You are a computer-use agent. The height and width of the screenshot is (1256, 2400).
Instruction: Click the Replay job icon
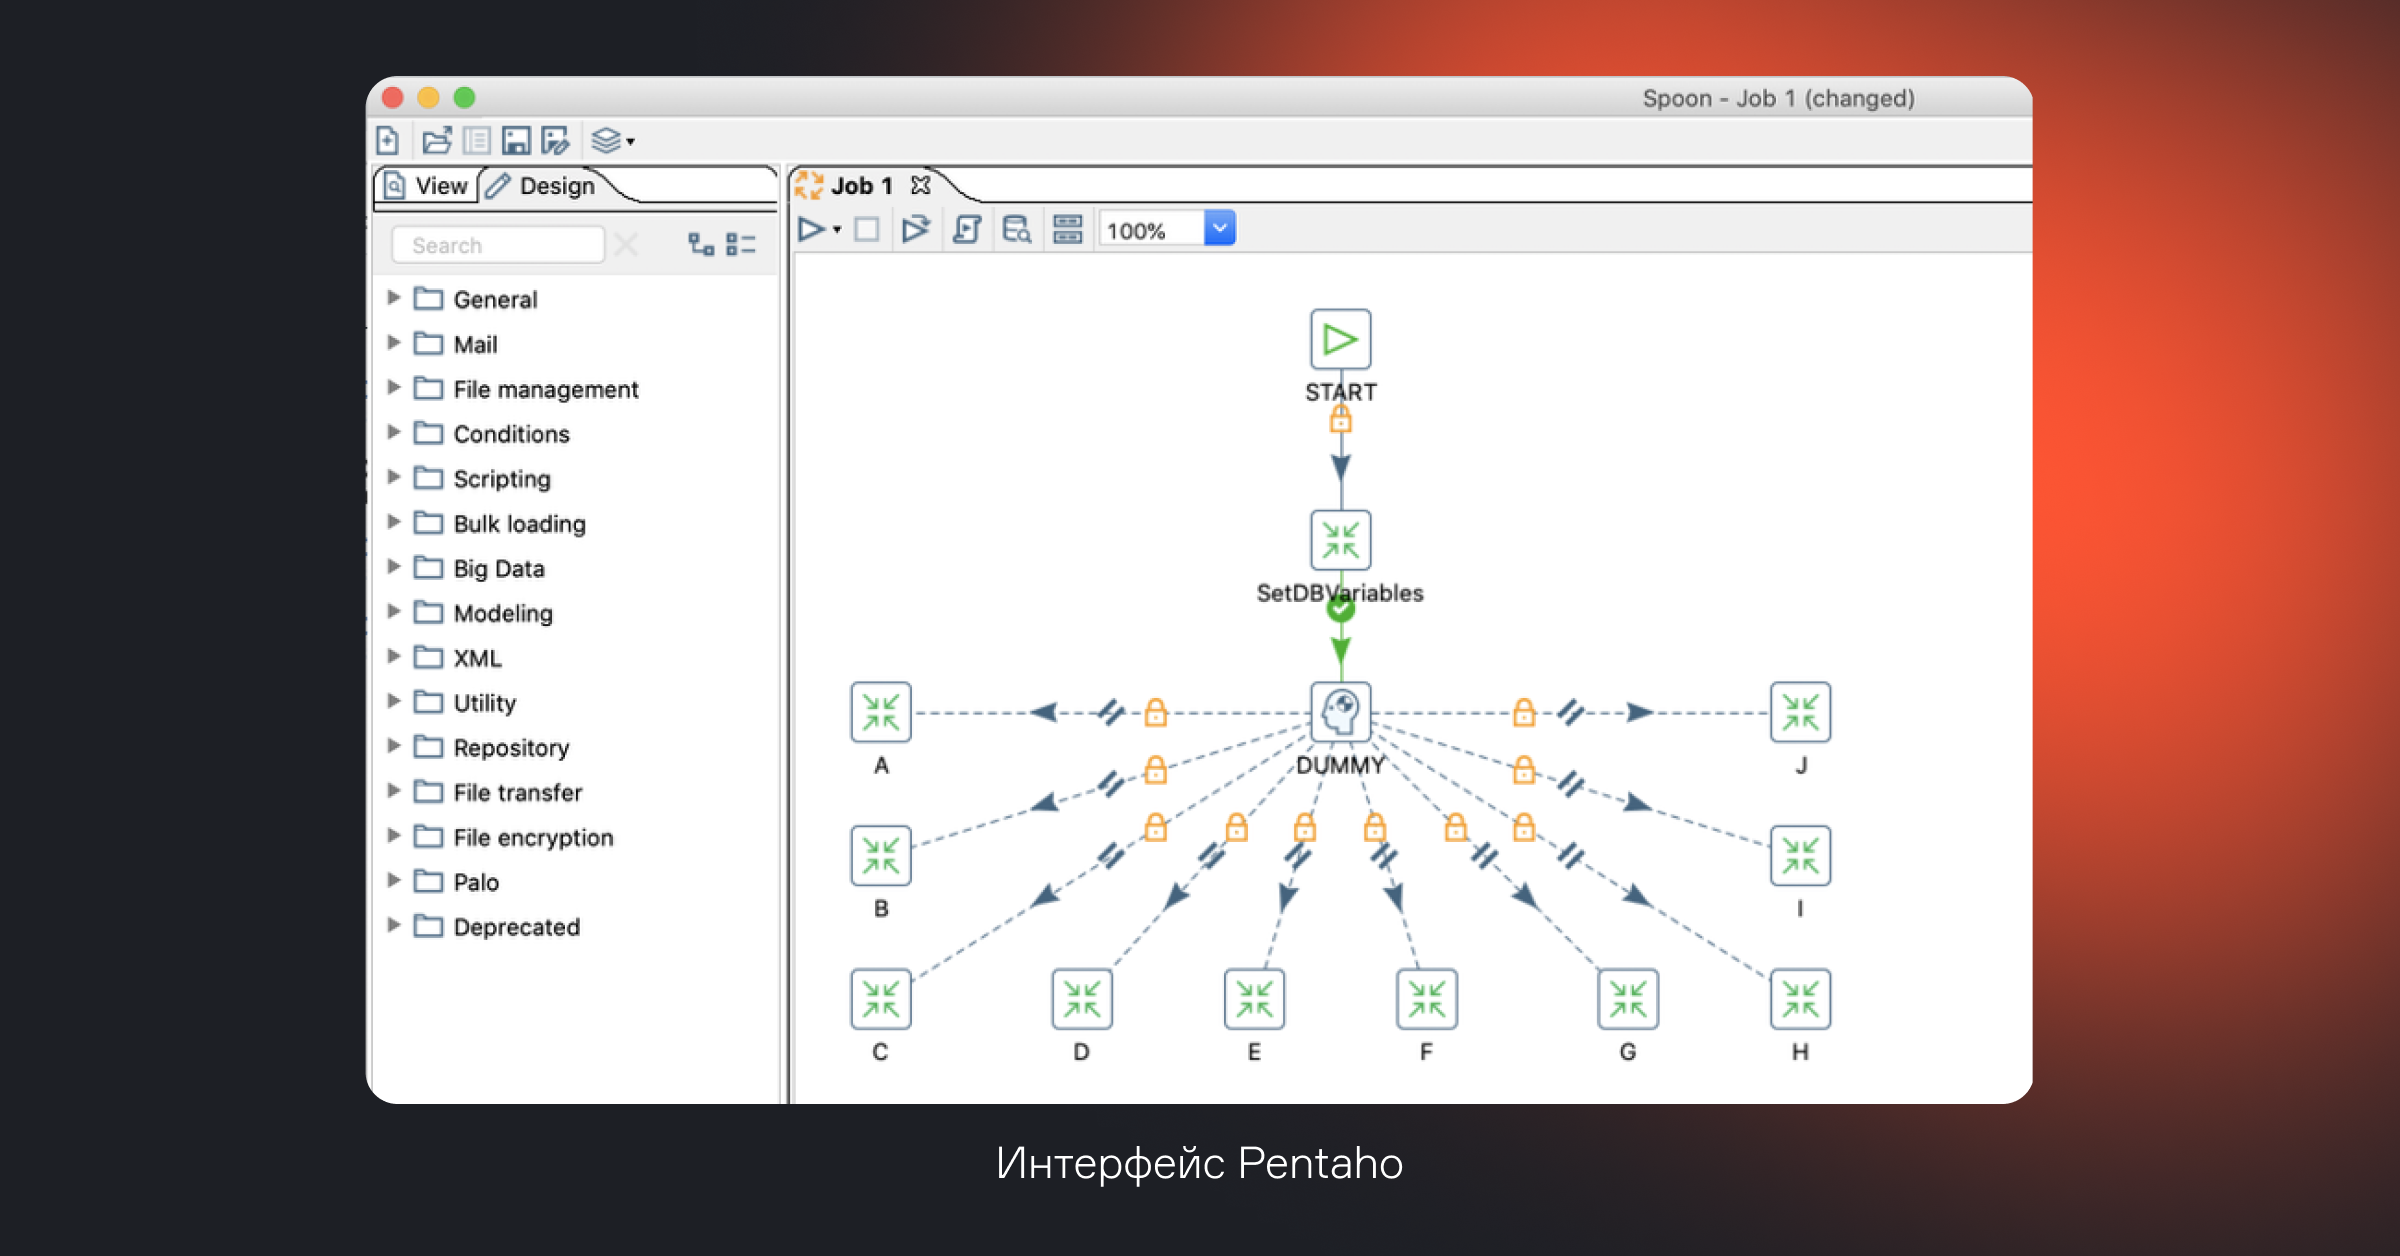916,230
